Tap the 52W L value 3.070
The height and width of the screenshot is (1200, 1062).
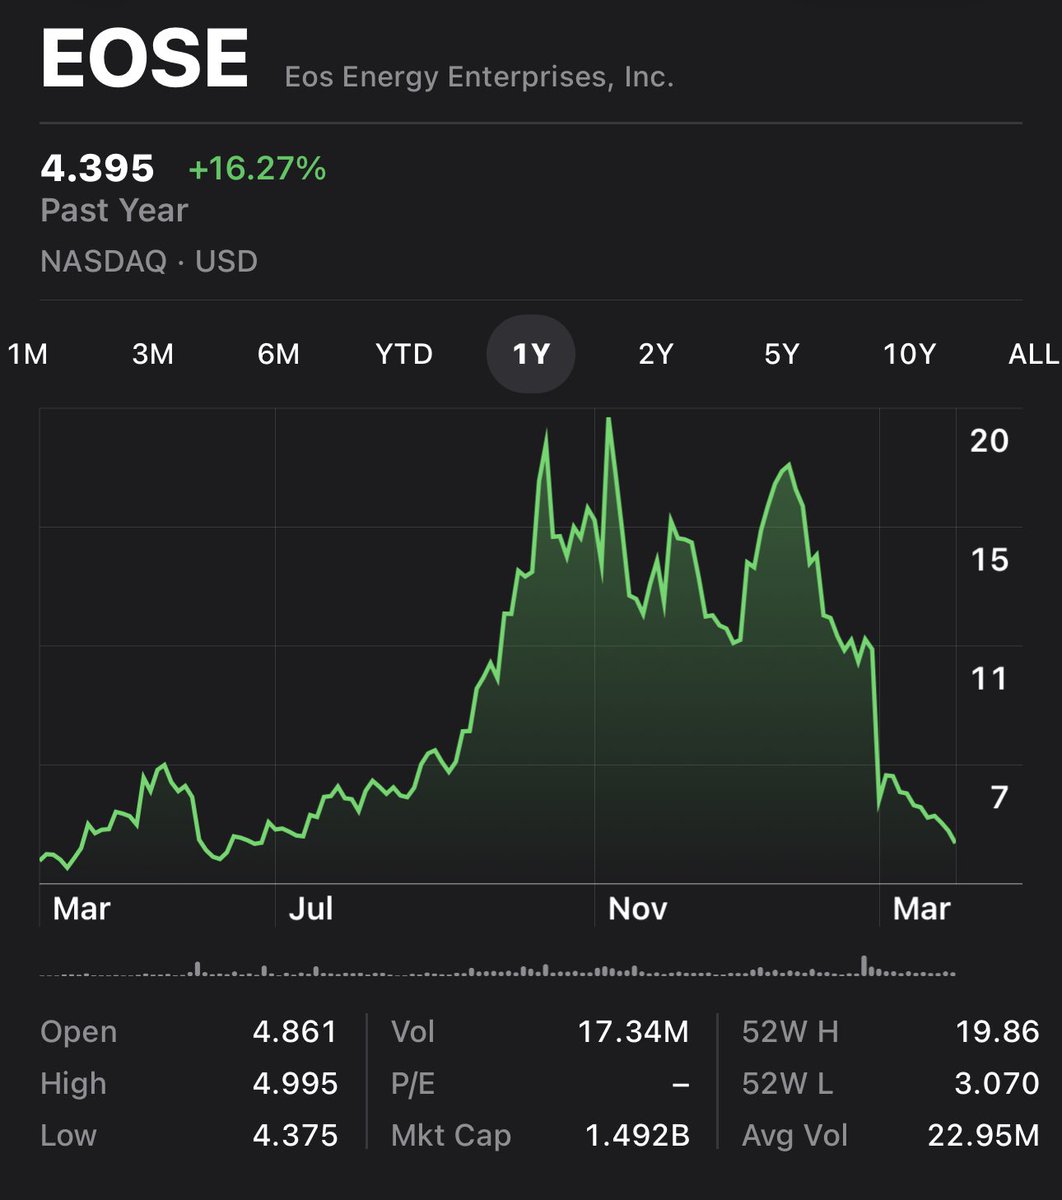coord(997,1083)
